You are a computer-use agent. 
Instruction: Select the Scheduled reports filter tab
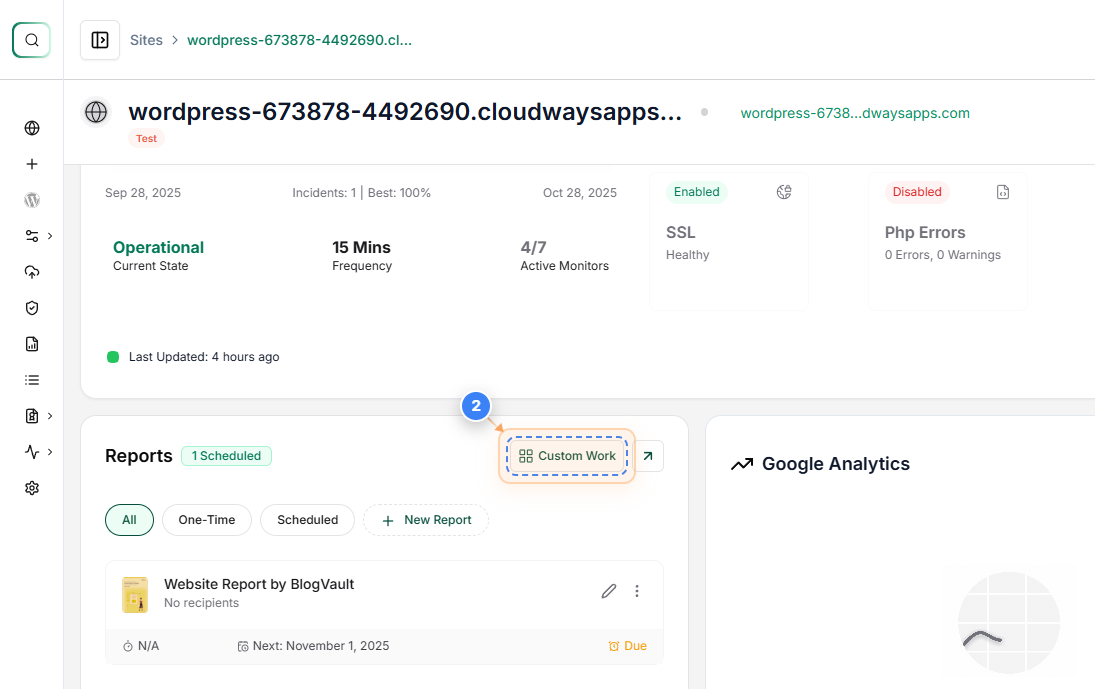pos(307,520)
